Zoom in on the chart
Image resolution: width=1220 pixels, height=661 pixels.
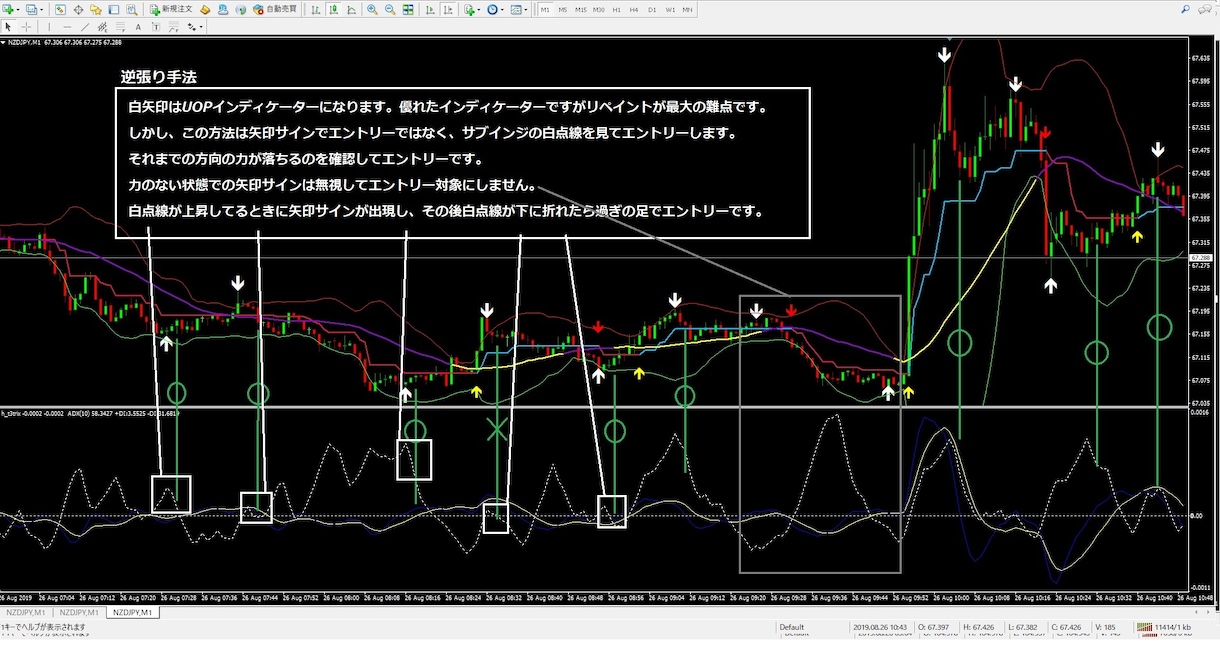pos(372,9)
